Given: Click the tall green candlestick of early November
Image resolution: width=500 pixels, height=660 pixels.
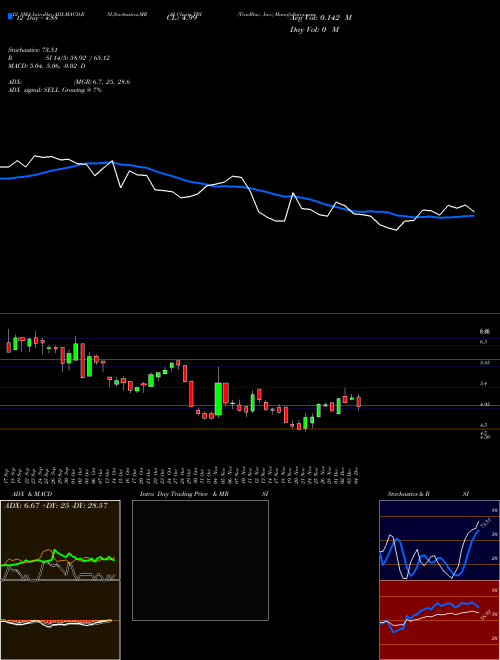Looking at the screenshot, I should 218,399.
